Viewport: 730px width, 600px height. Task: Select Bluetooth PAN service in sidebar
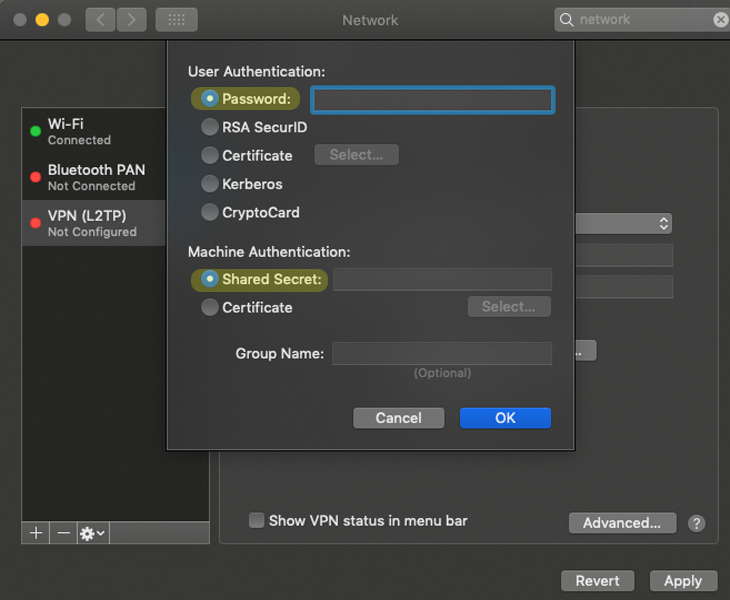tap(94, 177)
